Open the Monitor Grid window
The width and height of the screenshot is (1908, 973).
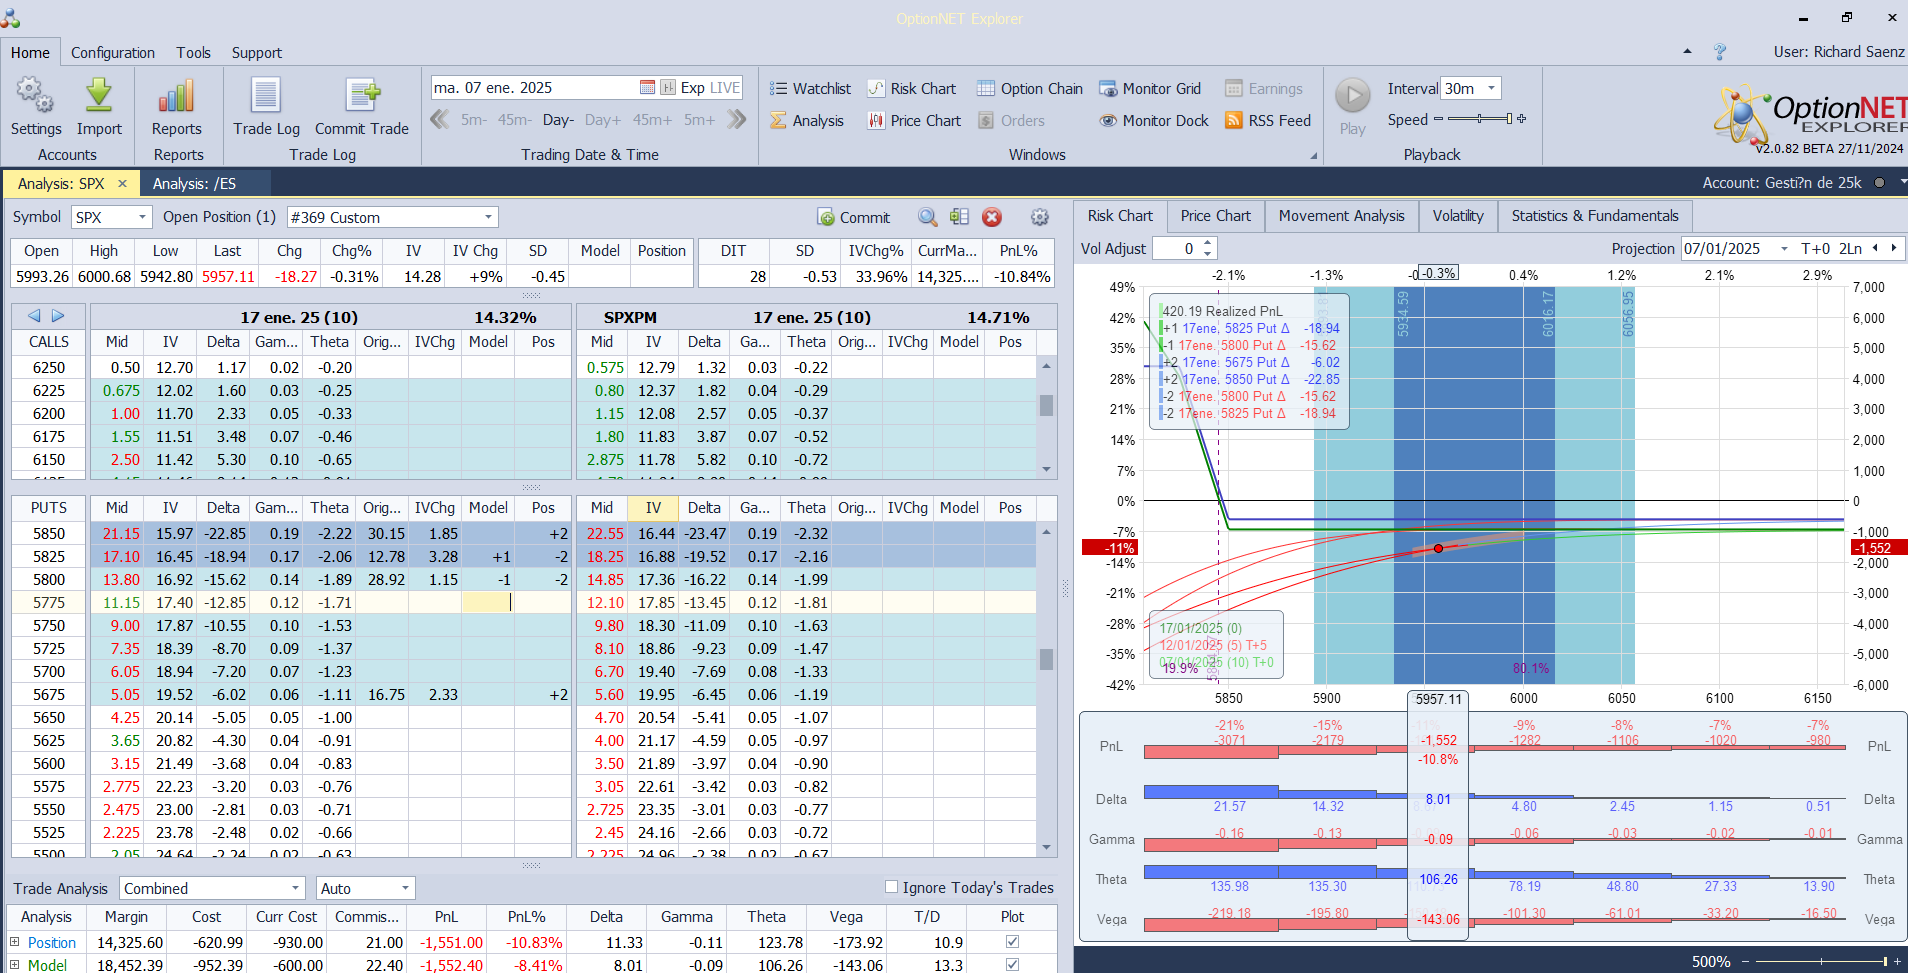click(x=1150, y=89)
